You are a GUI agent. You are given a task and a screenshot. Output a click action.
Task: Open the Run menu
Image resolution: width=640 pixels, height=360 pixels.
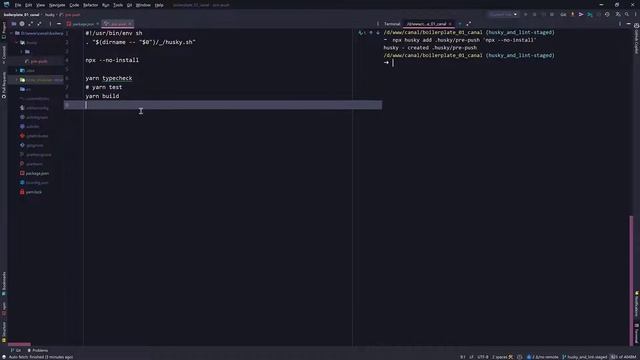[x=106, y=5]
